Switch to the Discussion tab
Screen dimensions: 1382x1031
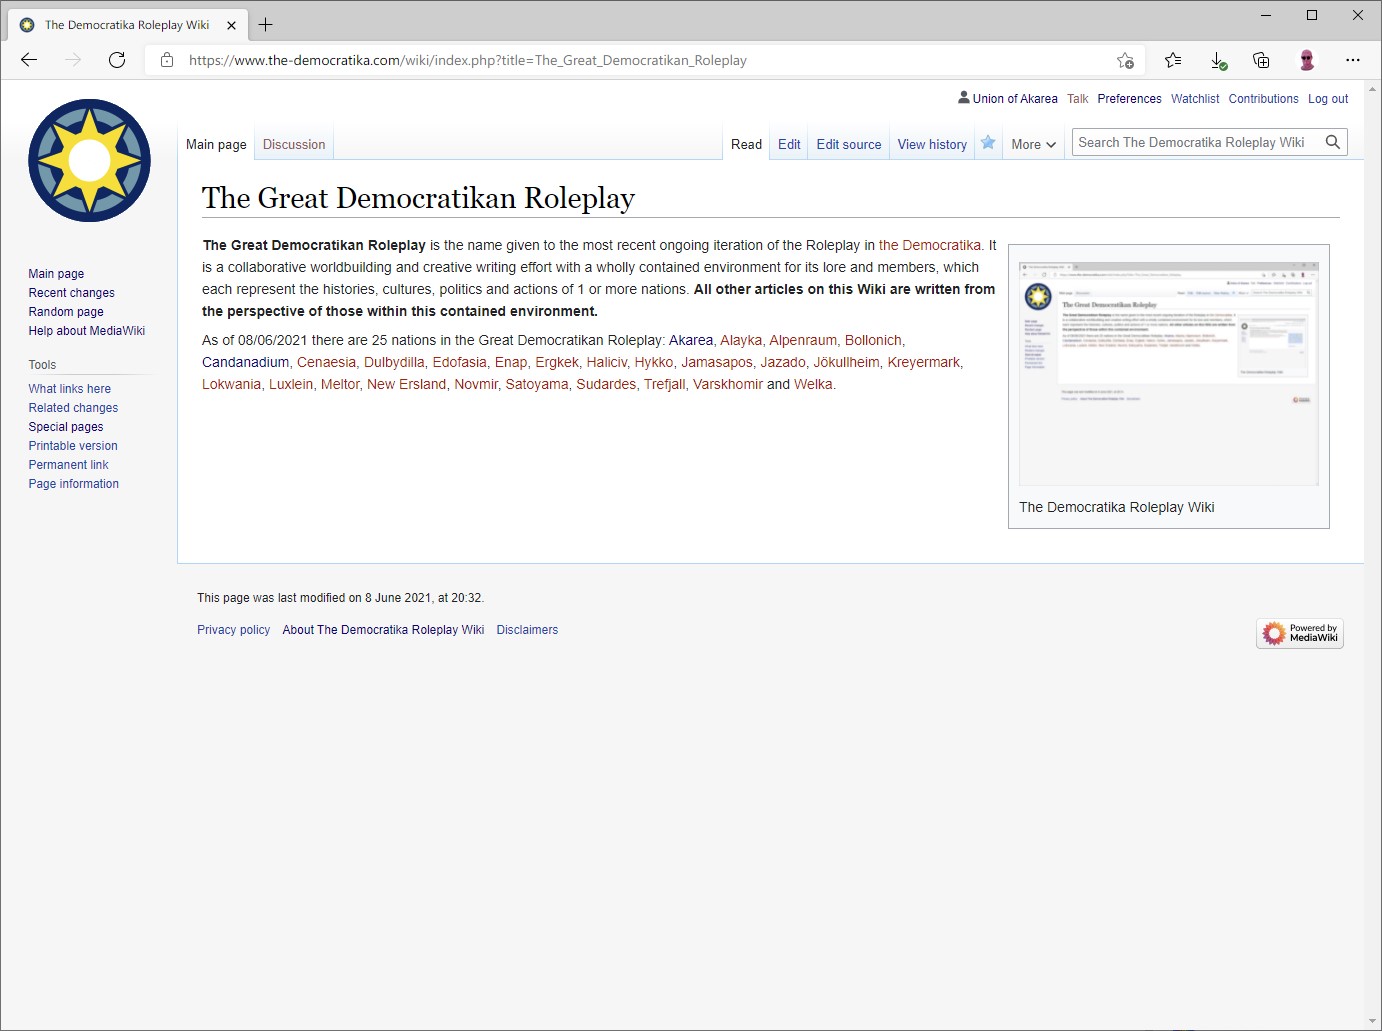point(294,144)
